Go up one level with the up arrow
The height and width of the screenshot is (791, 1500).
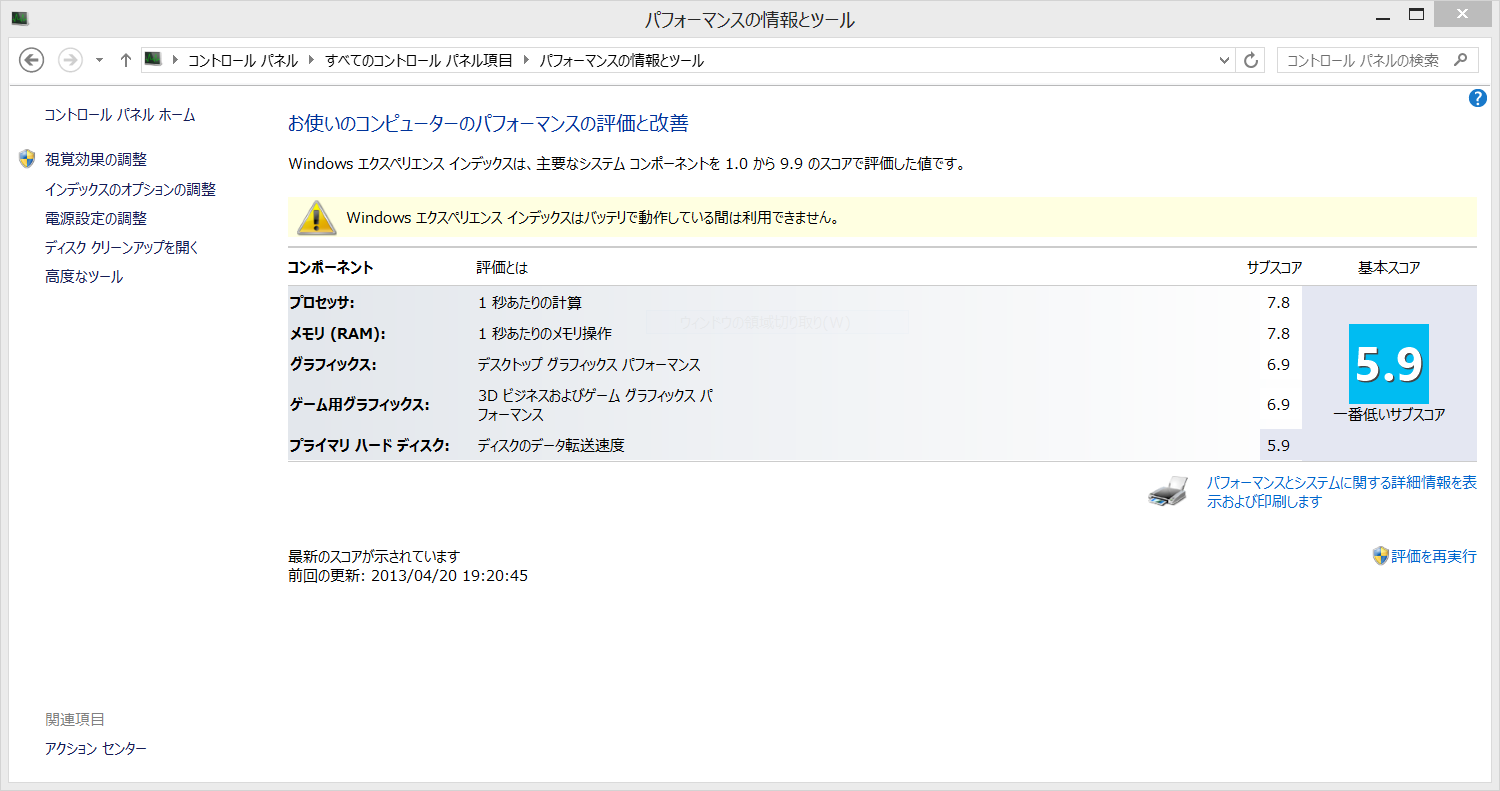pyautogui.click(x=125, y=60)
